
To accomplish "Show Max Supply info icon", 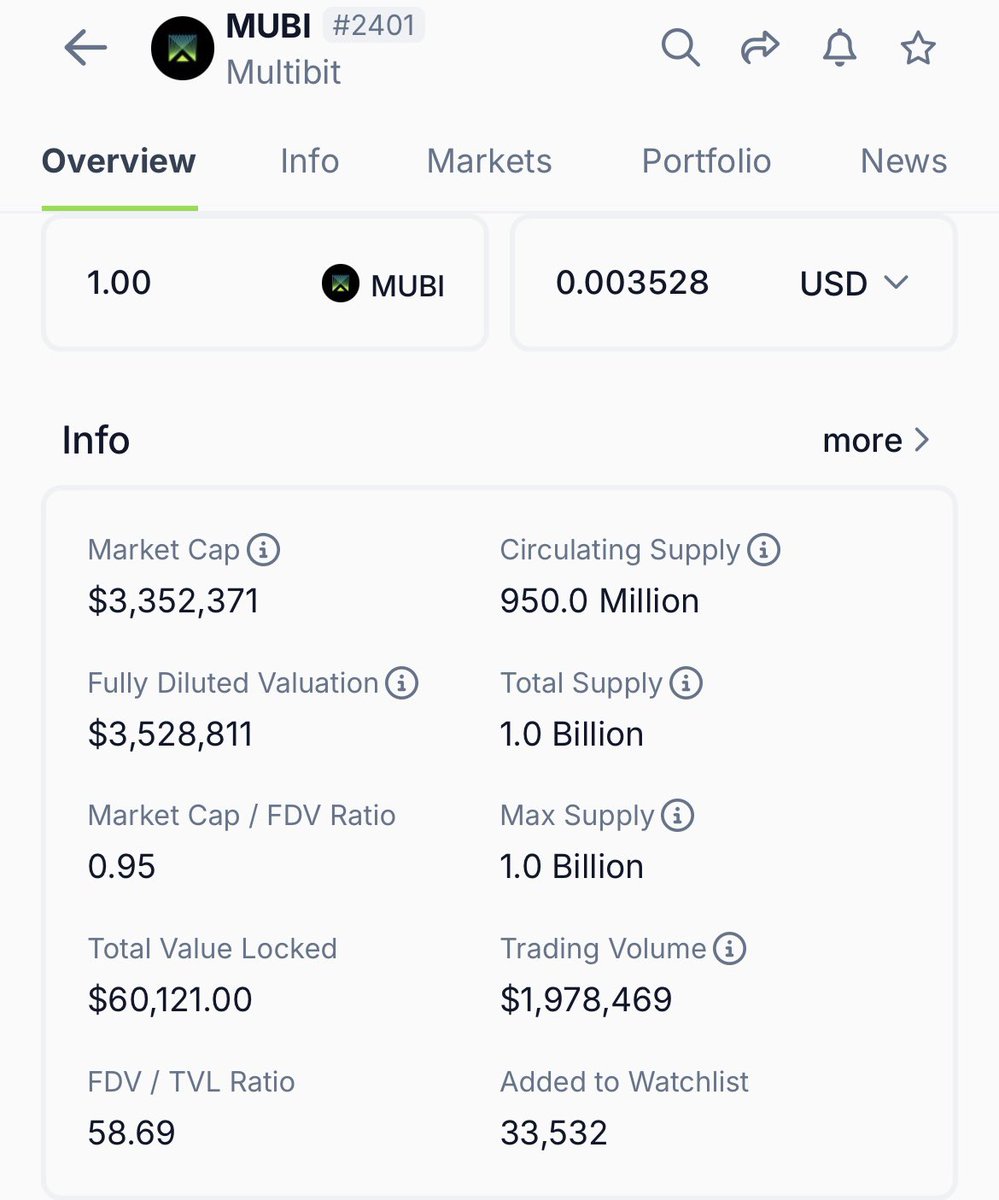I will 677,815.
